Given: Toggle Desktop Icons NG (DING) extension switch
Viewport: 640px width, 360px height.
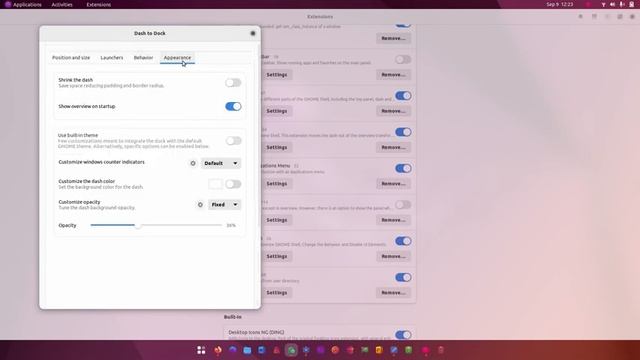Looking at the screenshot, I should coord(403,335).
